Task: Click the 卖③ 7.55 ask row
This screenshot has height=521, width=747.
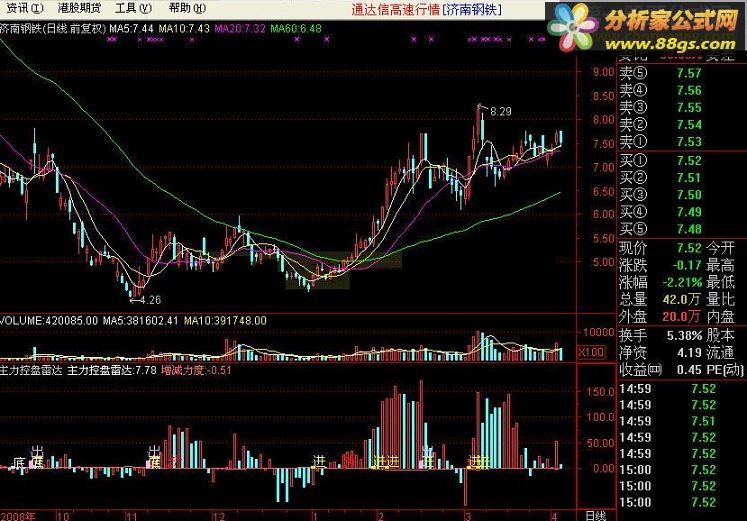Action: (661, 108)
